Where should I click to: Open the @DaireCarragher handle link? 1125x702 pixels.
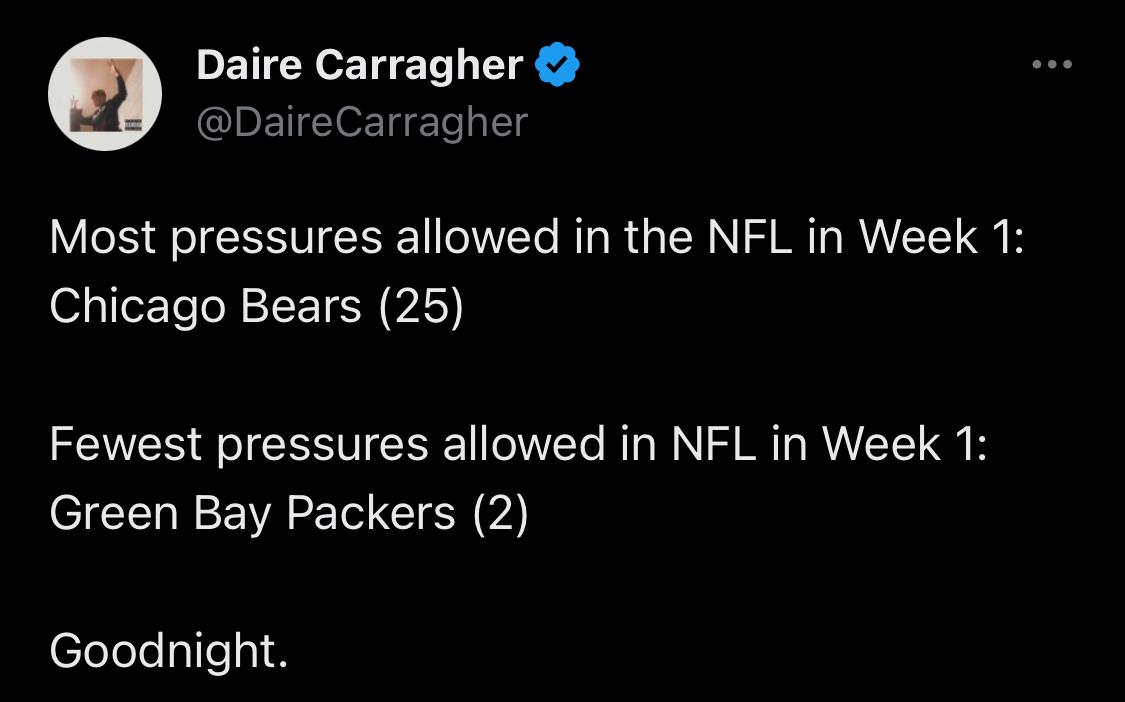pos(362,122)
